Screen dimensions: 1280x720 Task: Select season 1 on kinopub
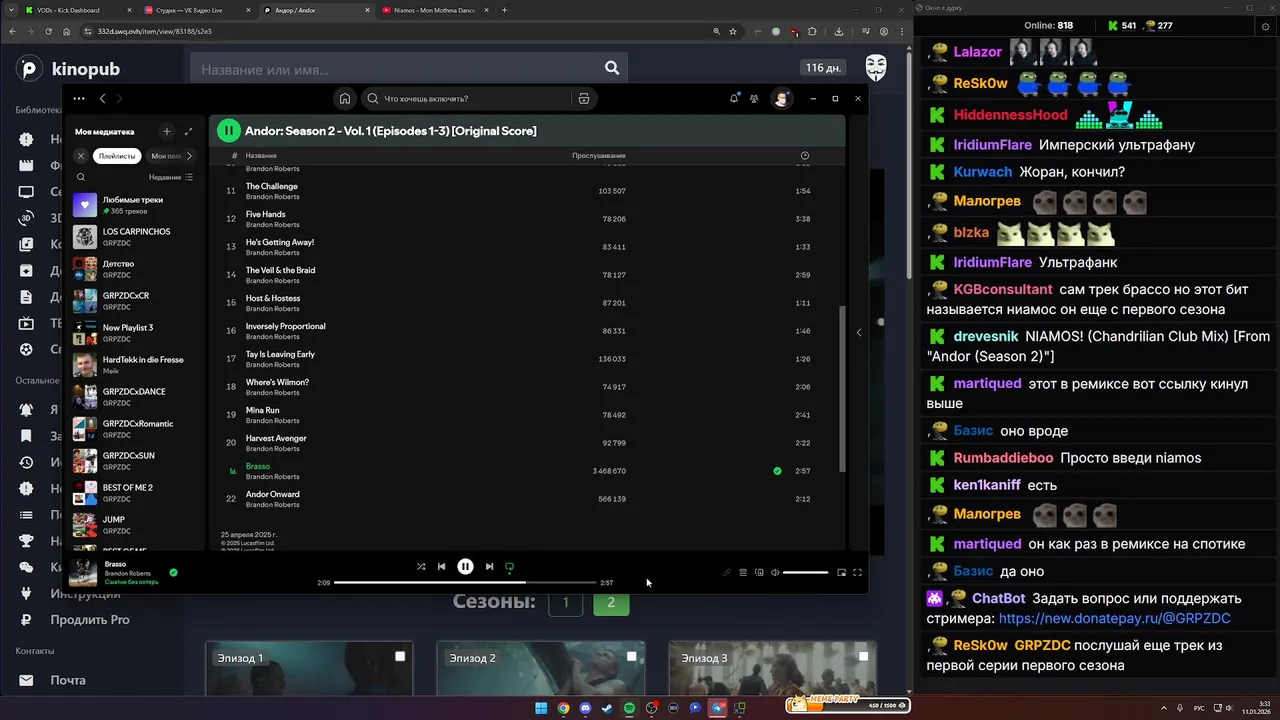565,603
